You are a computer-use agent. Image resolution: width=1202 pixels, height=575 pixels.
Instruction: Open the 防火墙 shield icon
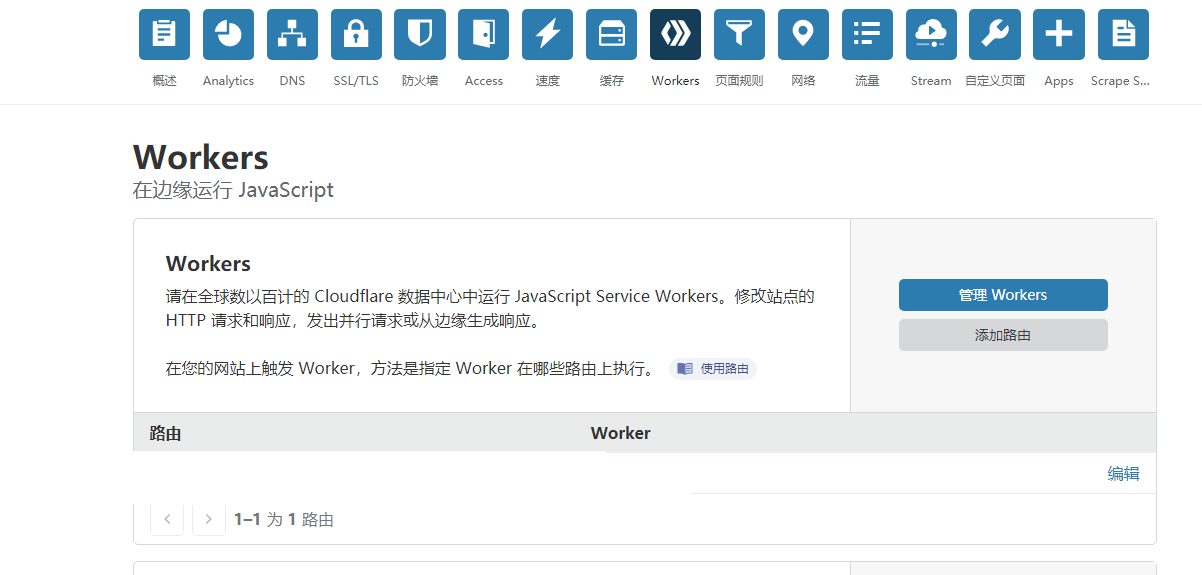coord(420,35)
